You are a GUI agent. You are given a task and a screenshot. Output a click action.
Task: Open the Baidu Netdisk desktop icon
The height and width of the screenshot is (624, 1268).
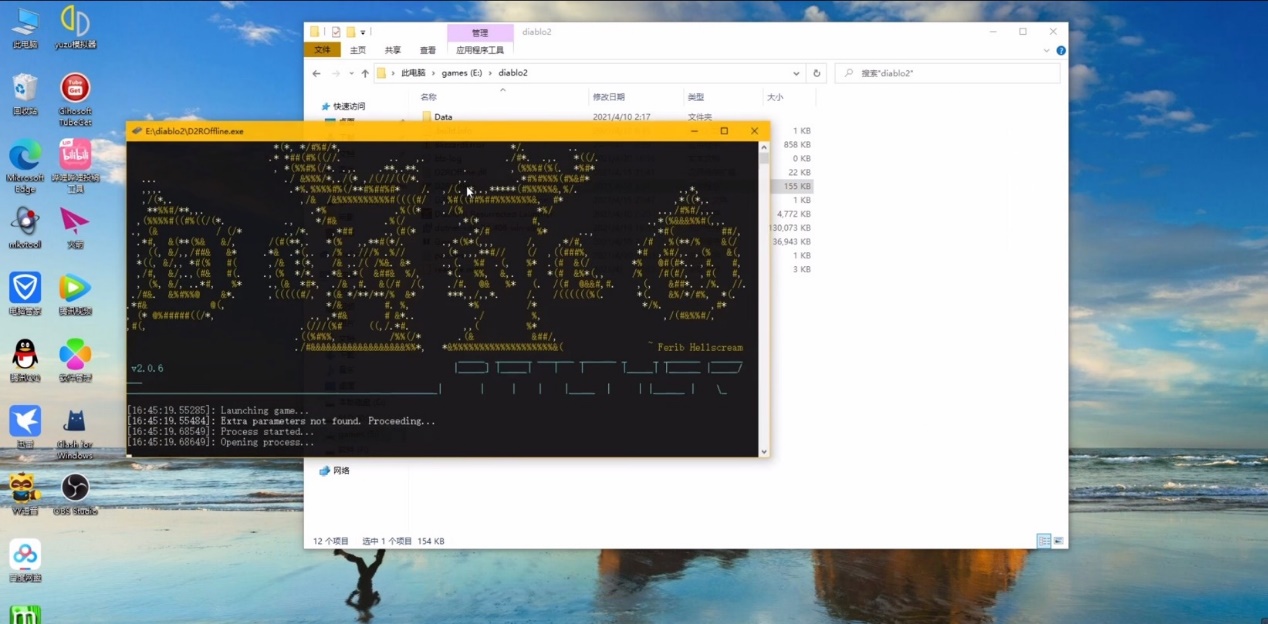click(25, 561)
